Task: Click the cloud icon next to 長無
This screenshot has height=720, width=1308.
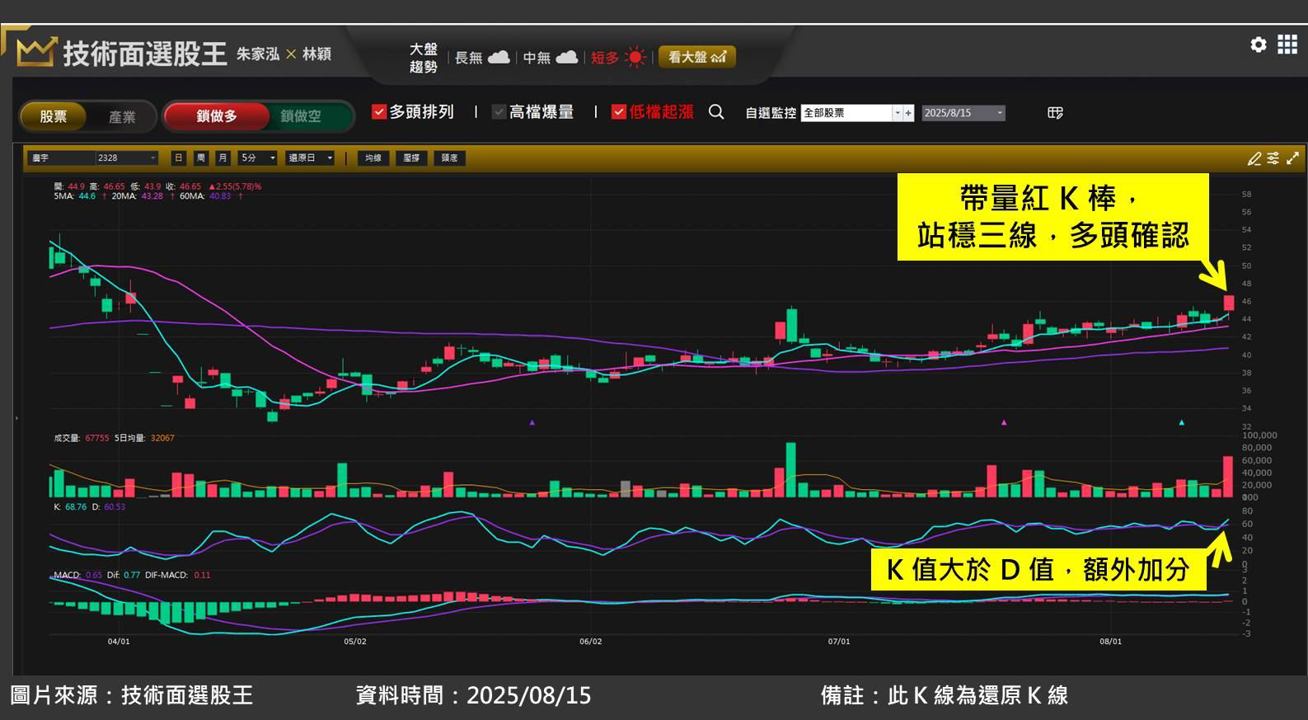Action: pos(498,58)
